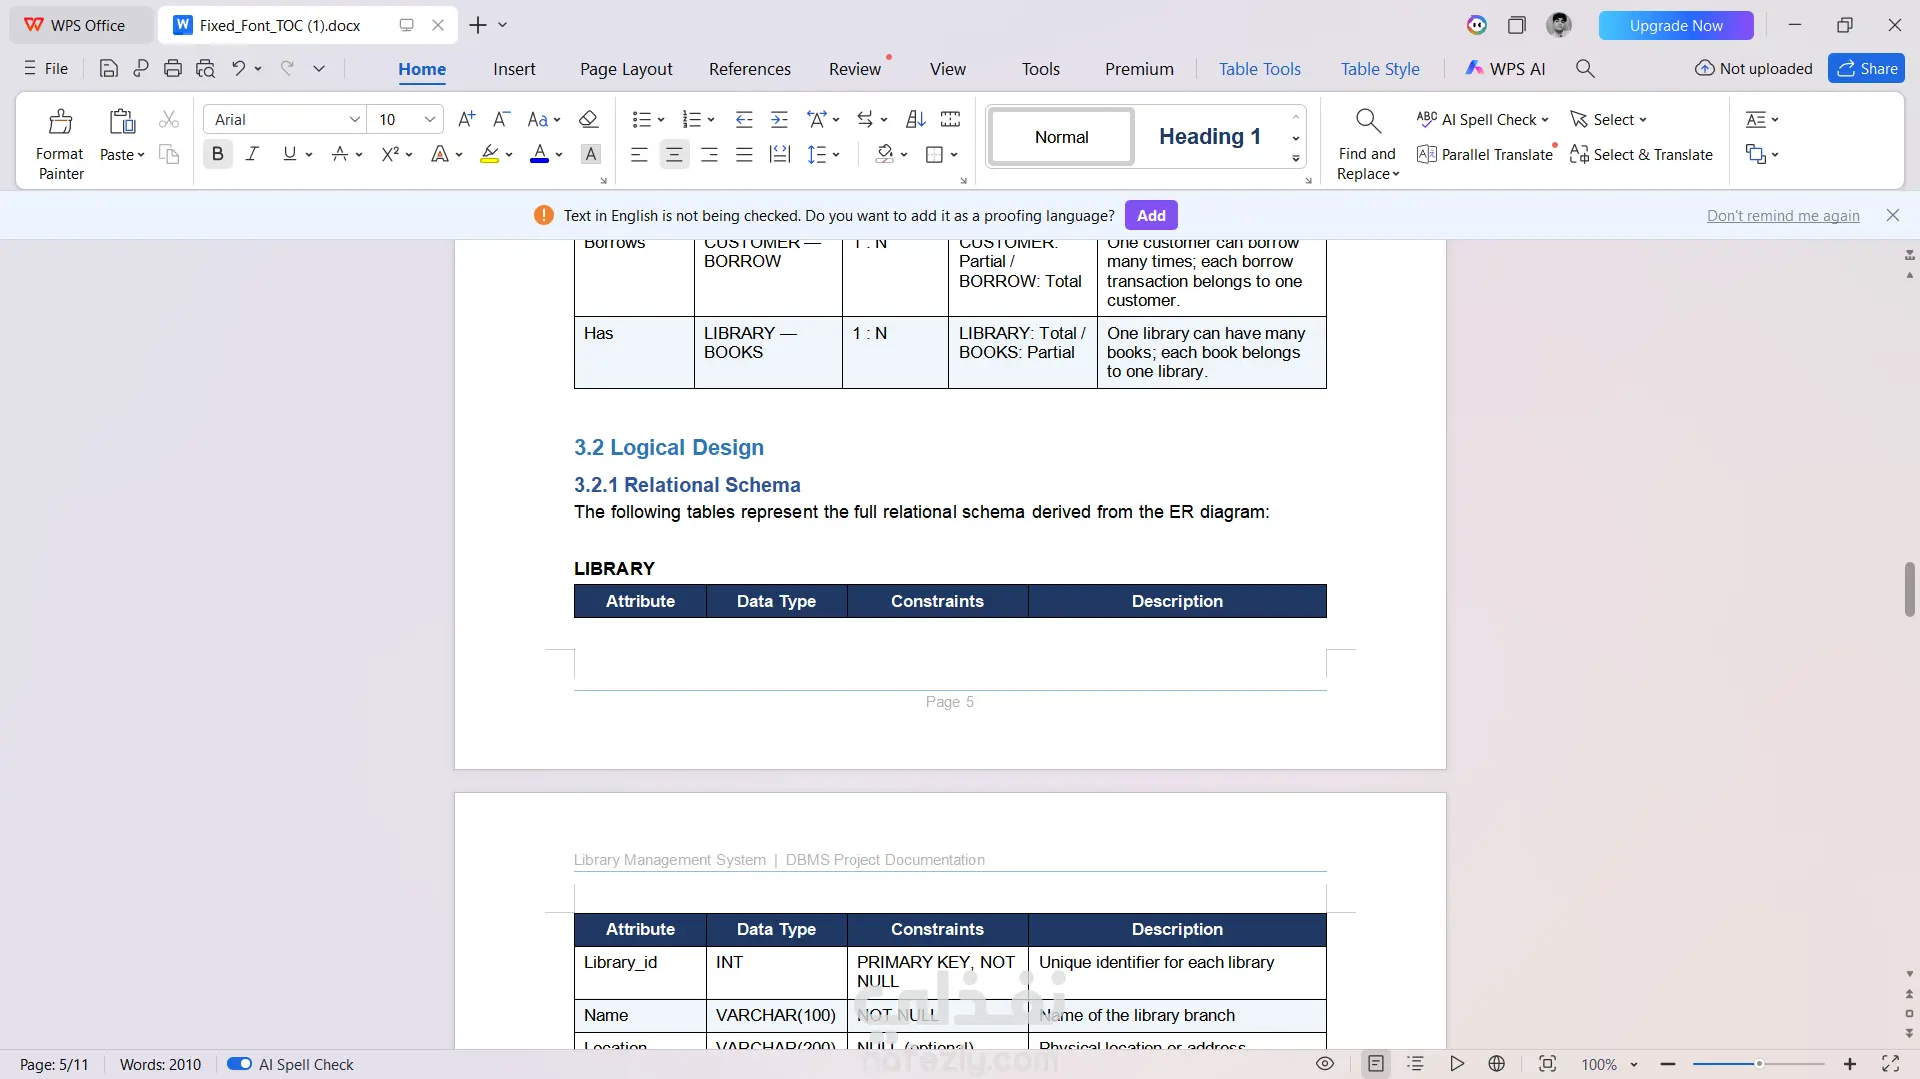1920x1079 pixels.
Task: Click the Parallel Translate tool
Action: coord(1486,154)
